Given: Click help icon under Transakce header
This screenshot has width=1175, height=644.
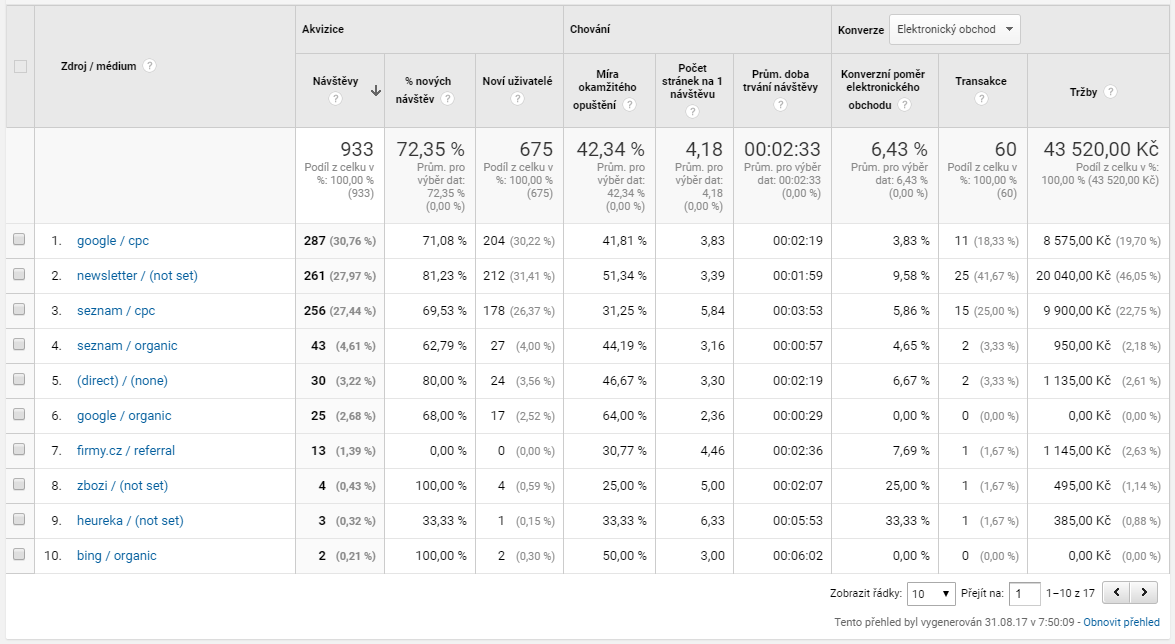Looking at the screenshot, I should pos(981,99).
